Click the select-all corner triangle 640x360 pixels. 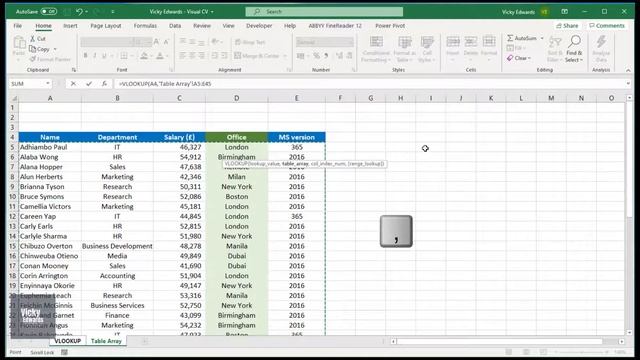(14, 98)
